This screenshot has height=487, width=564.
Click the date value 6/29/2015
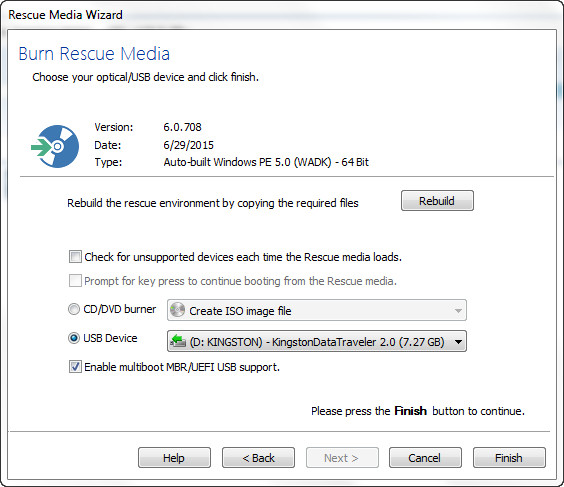[188, 145]
